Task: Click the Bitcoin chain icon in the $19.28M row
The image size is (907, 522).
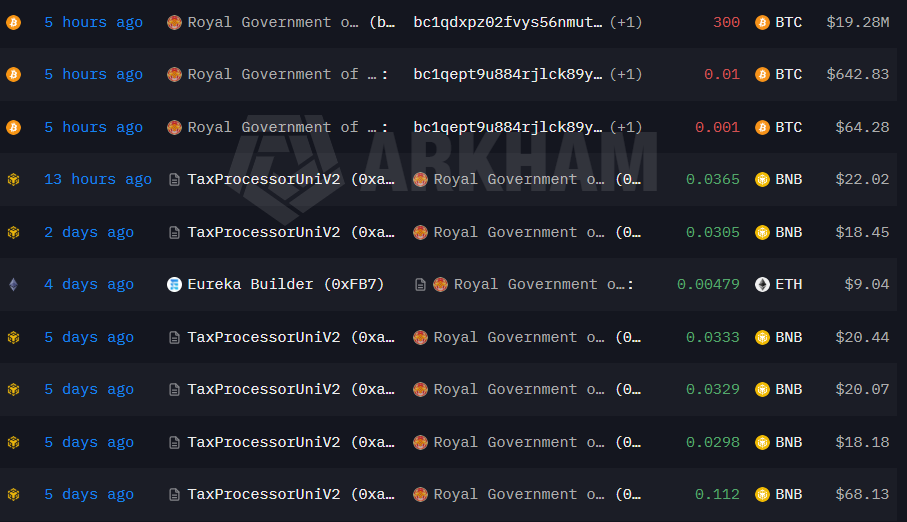Action: tap(13, 23)
